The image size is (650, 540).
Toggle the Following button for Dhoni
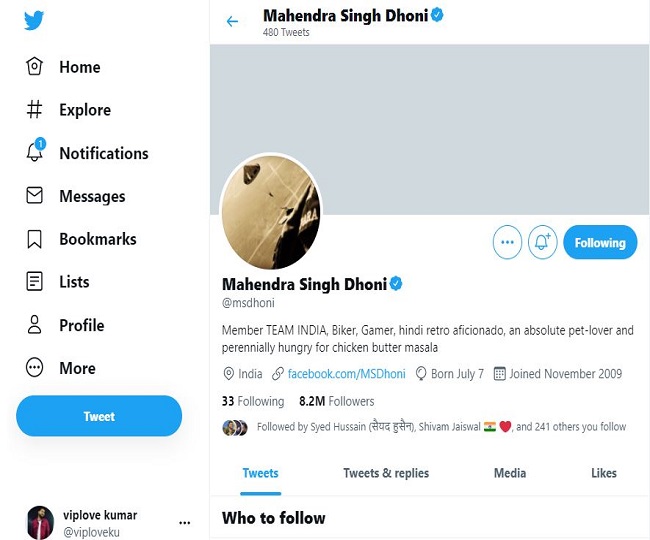[599, 243]
